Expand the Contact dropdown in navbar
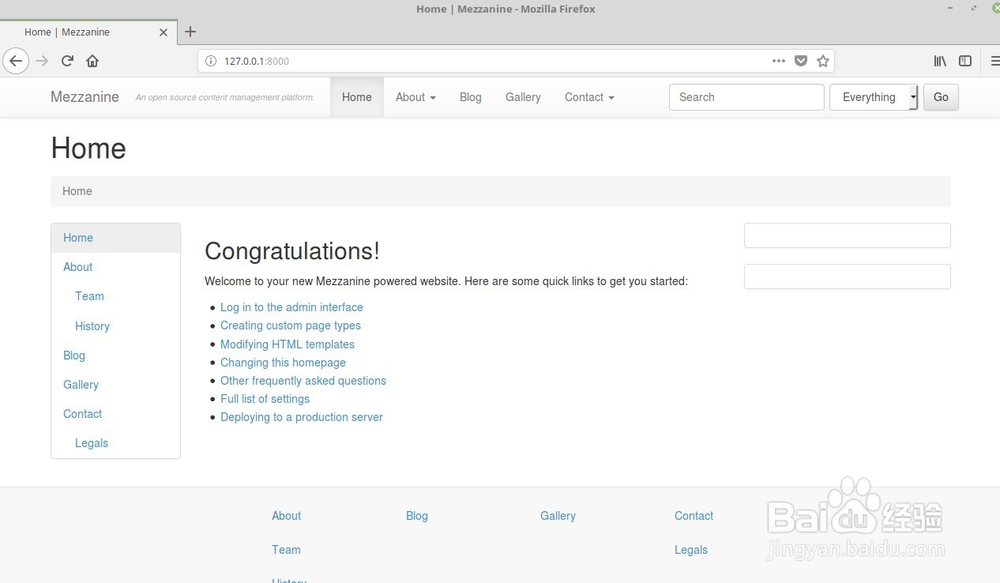The height and width of the screenshot is (583, 1000). click(x=589, y=97)
